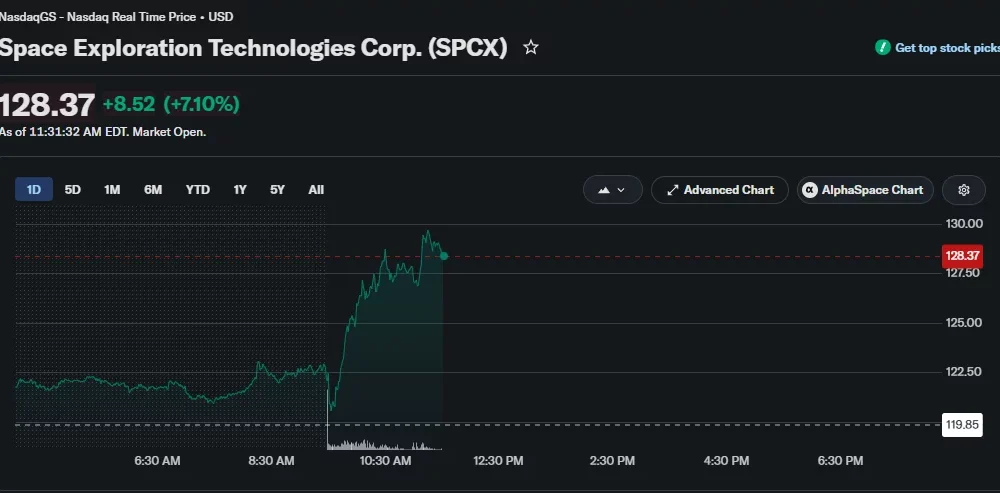Click the red 128.37 price label
Viewport: 1000px width, 493px height.
click(962, 256)
